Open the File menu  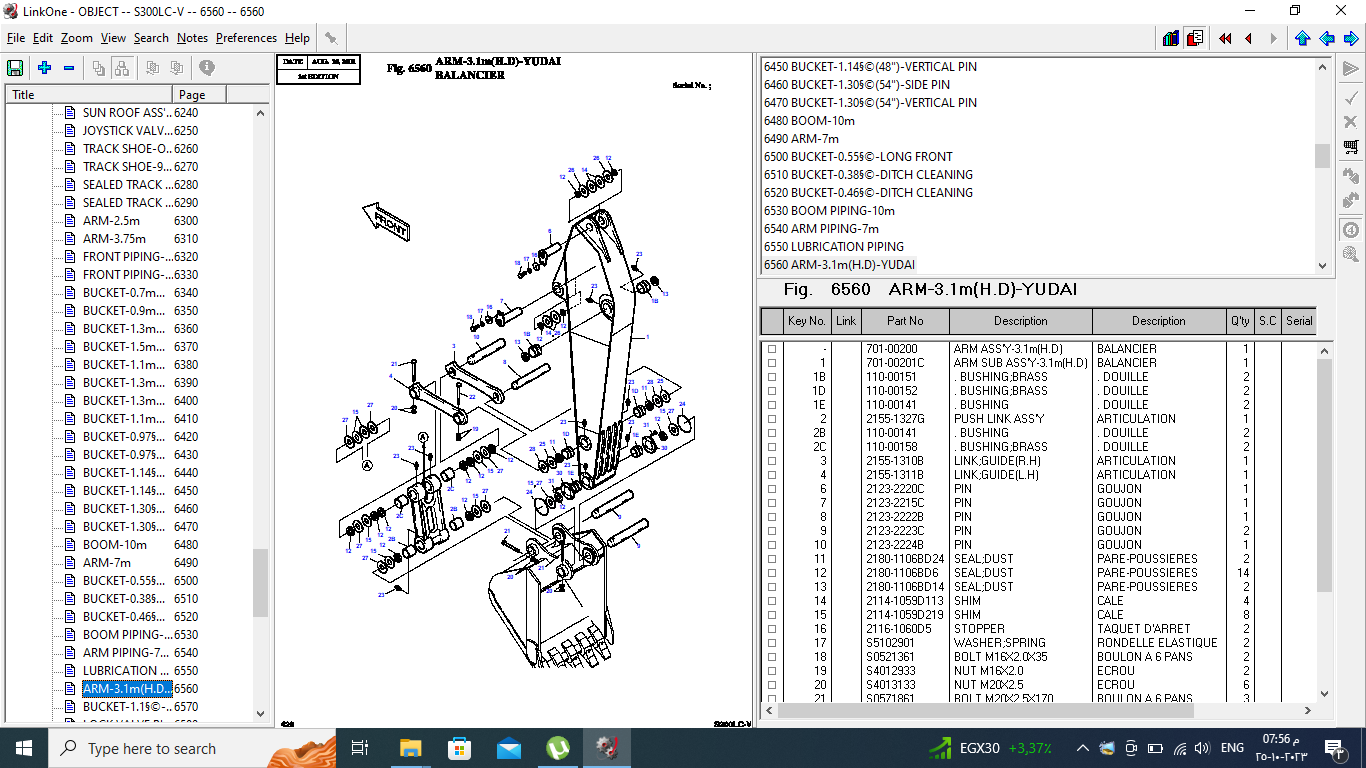(x=15, y=38)
